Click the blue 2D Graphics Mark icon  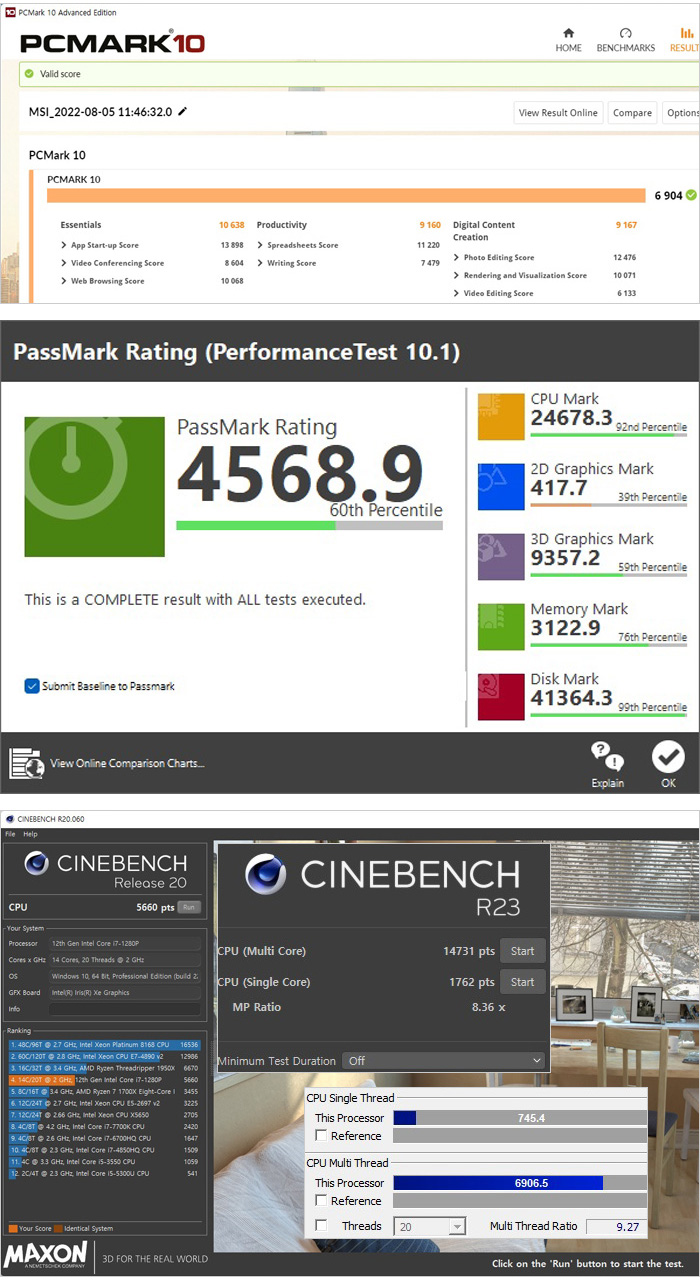coord(501,486)
